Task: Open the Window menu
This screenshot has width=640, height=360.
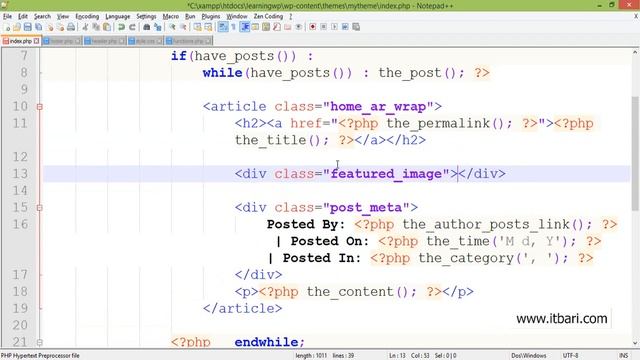Action: tap(237, 16)
